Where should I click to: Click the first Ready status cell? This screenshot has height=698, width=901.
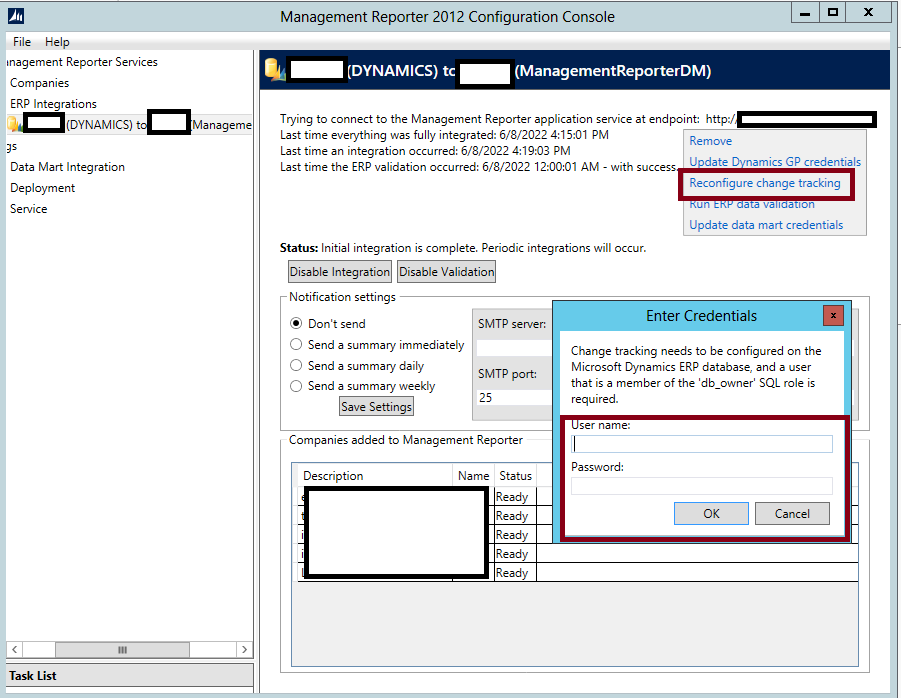click(x=515, y=496)
